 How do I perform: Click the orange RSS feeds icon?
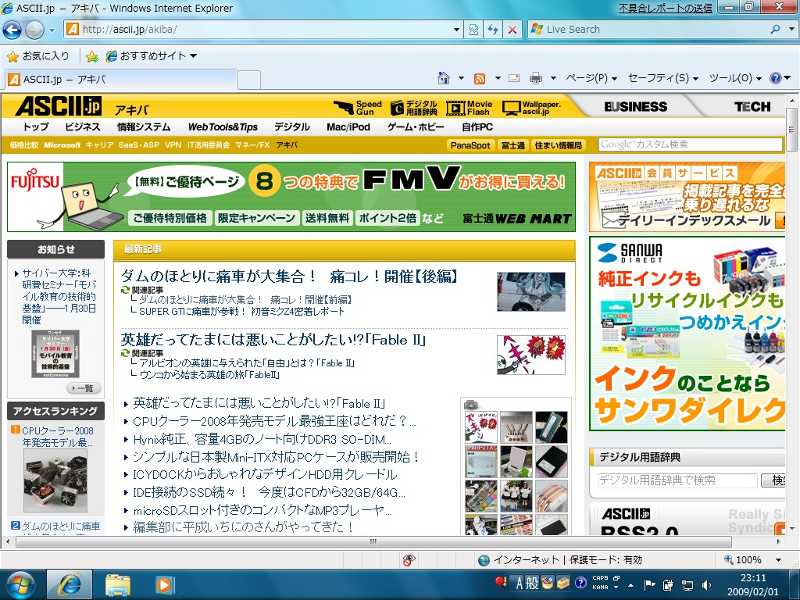pyautogui.click(x=479, y=79)
